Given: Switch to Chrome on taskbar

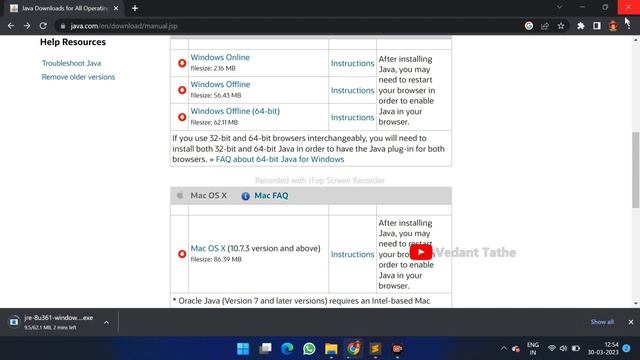Looking at the screenshot, I should [353, 349].
